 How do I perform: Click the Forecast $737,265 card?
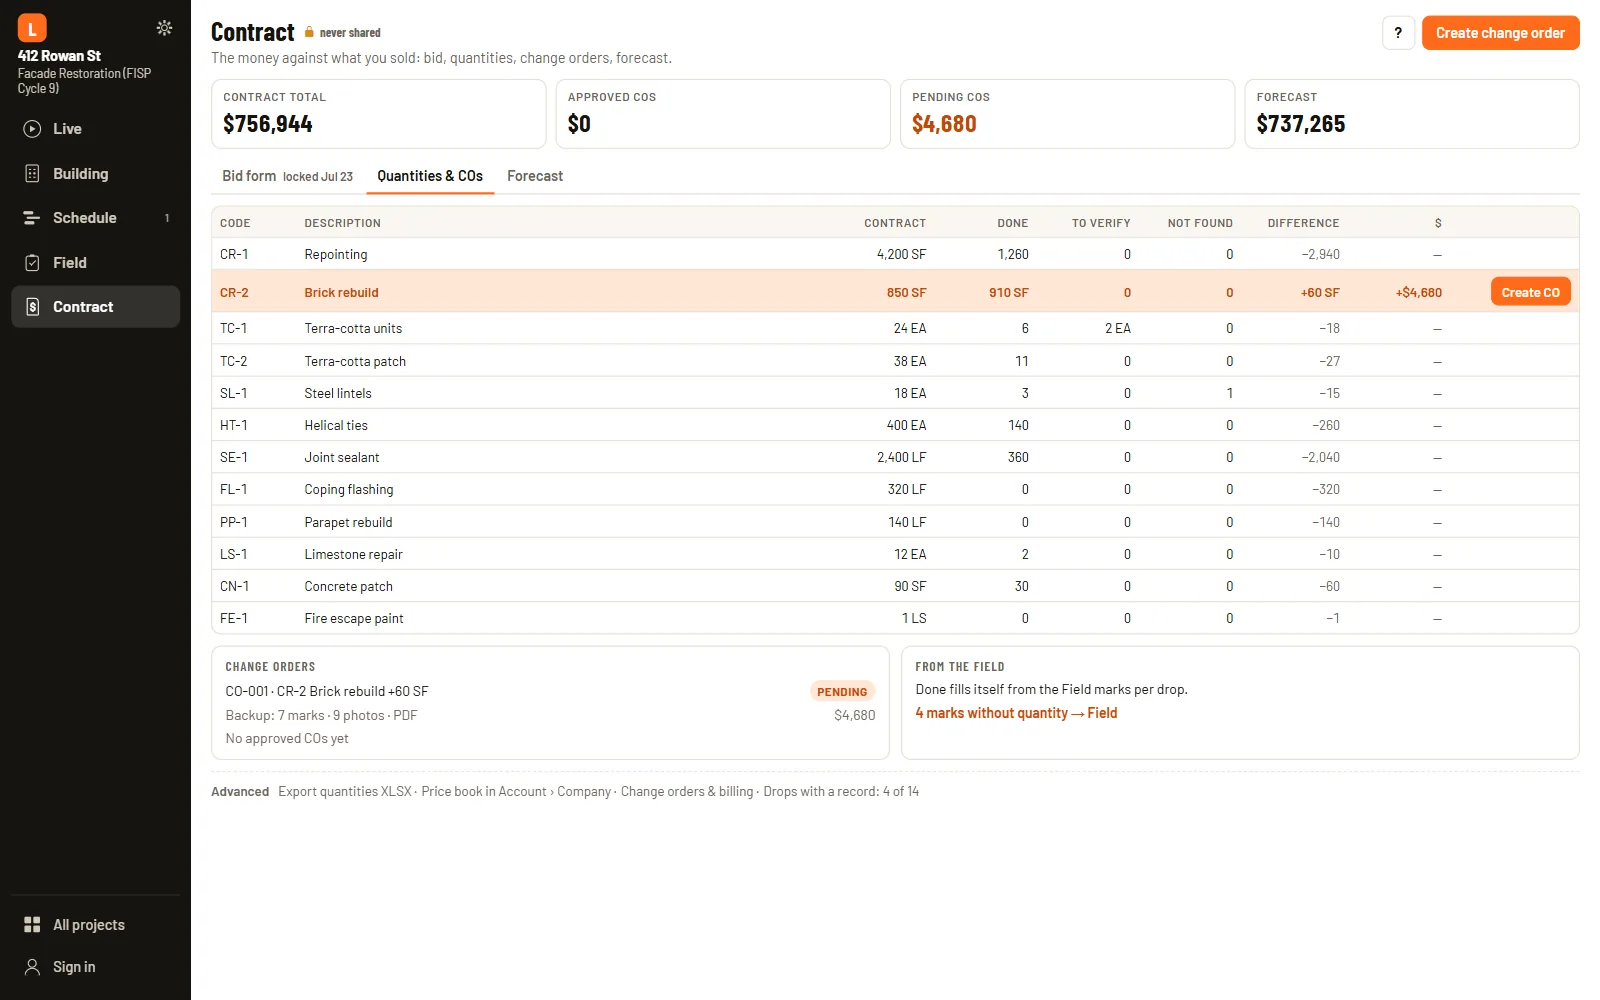[1412, 114]
